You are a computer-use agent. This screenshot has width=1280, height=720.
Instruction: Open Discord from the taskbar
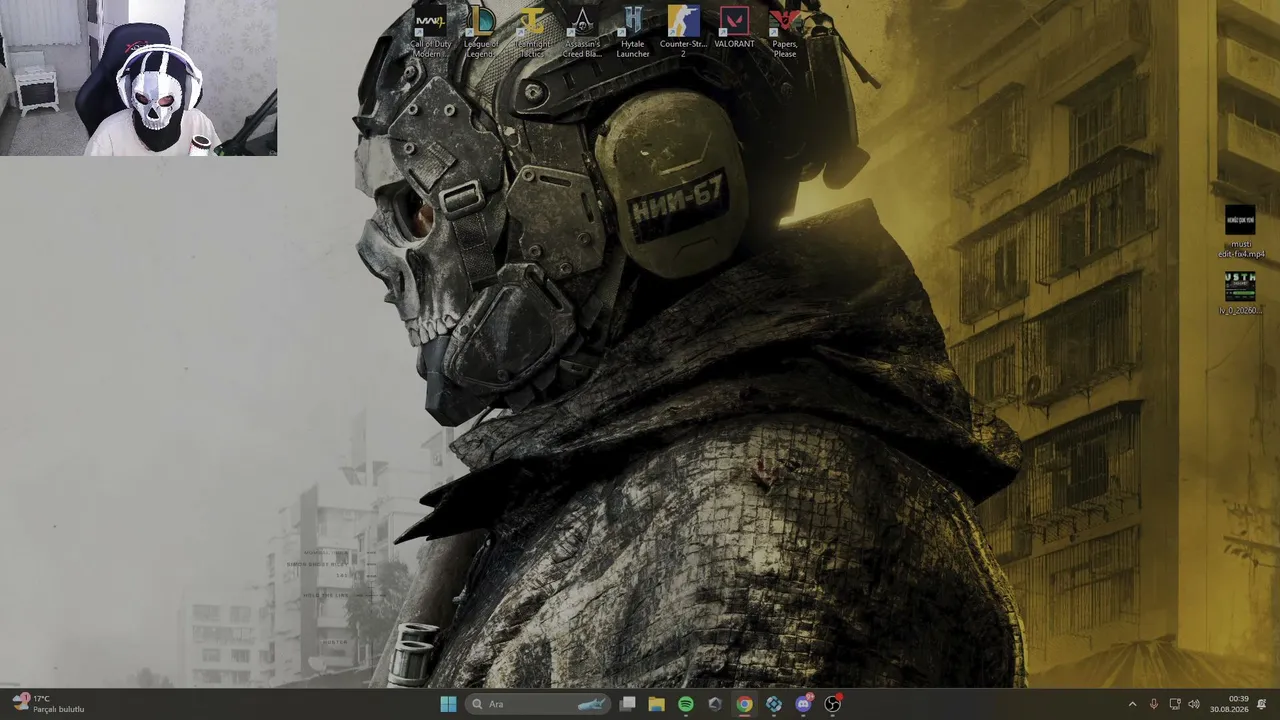(803, 704)
